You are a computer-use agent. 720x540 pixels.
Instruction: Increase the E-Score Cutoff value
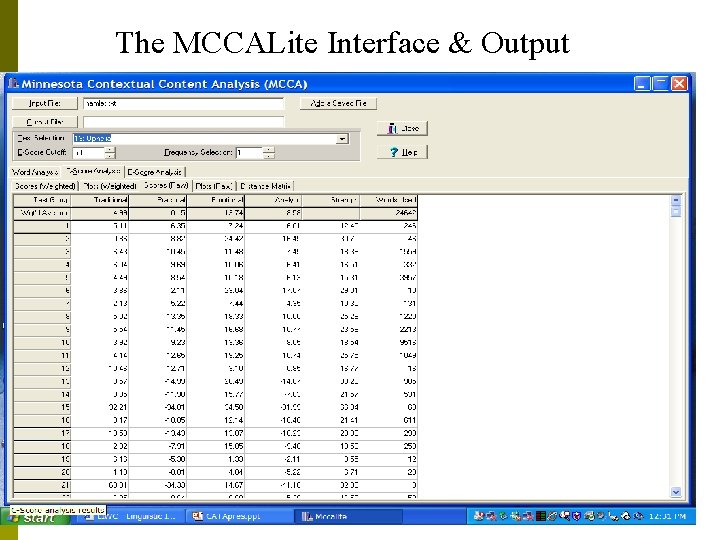(x=110, y=150)
